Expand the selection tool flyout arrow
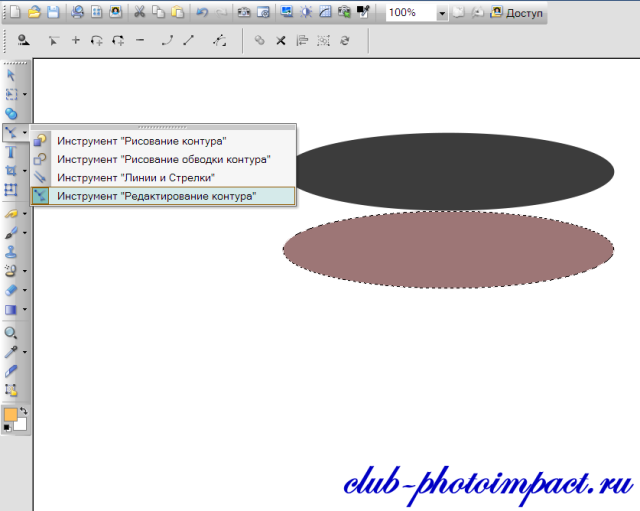Image resolution: width=640 pixels, height=511 pixels. coord(25,94)
